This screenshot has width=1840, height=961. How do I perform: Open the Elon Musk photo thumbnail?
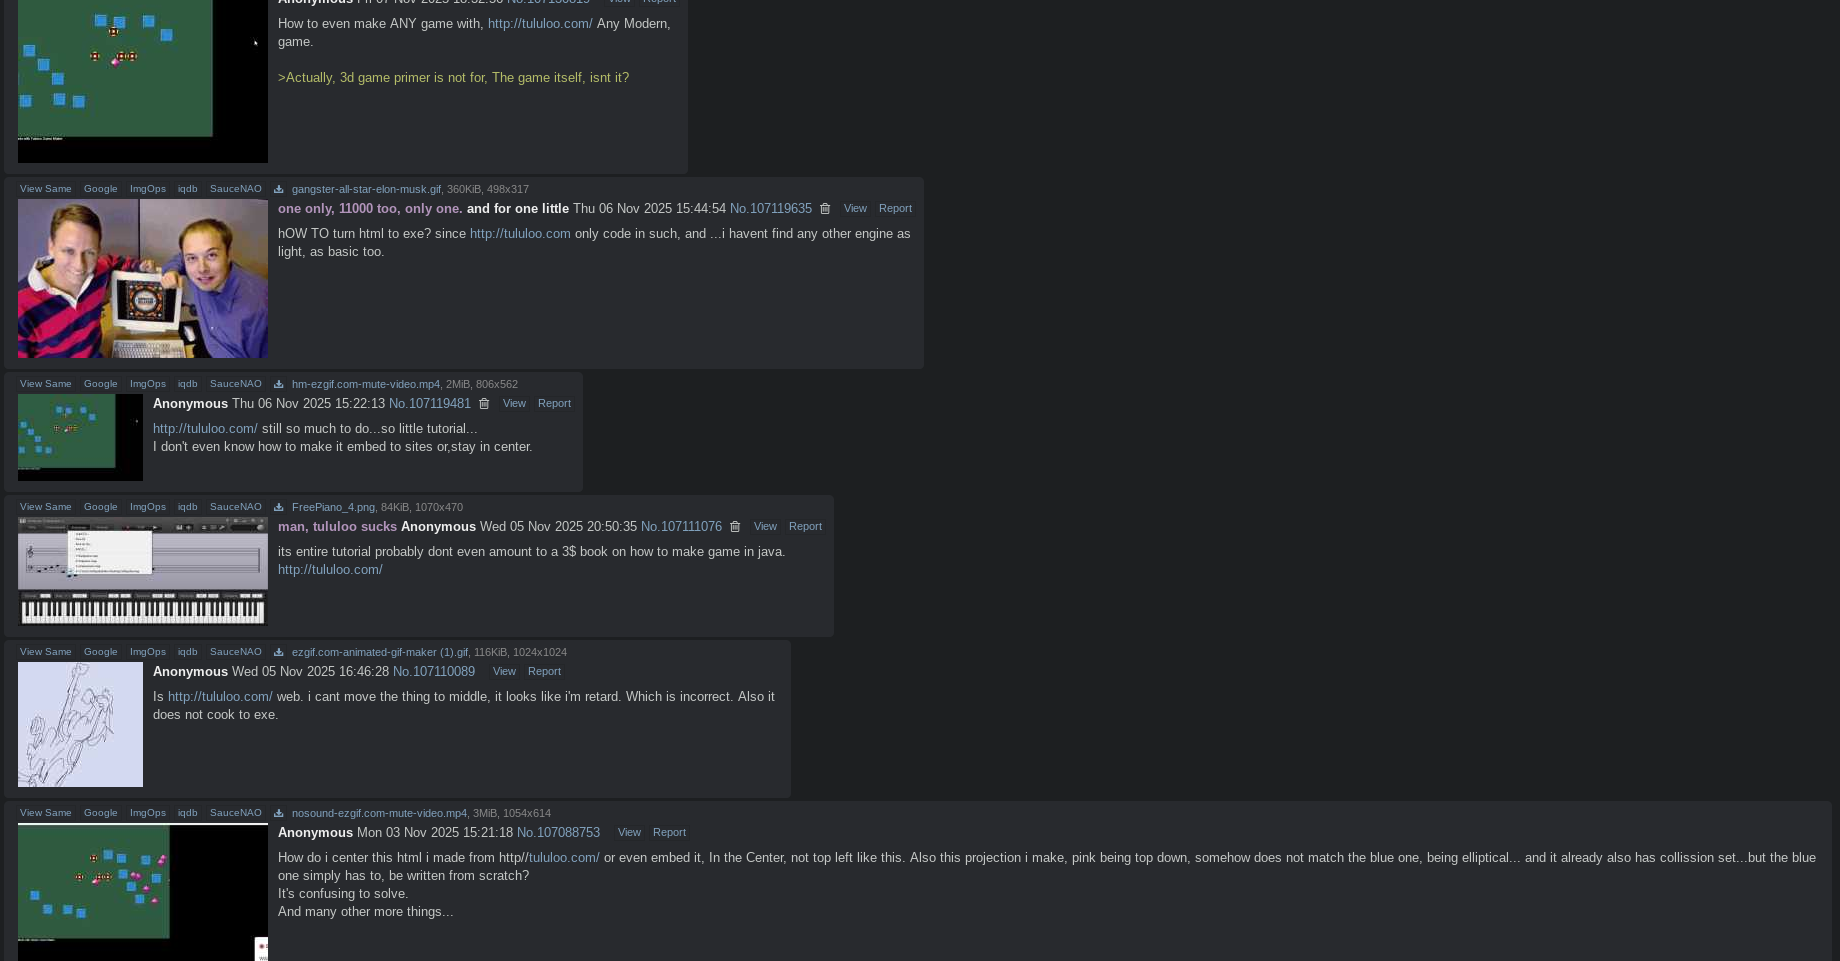(143, 278)
